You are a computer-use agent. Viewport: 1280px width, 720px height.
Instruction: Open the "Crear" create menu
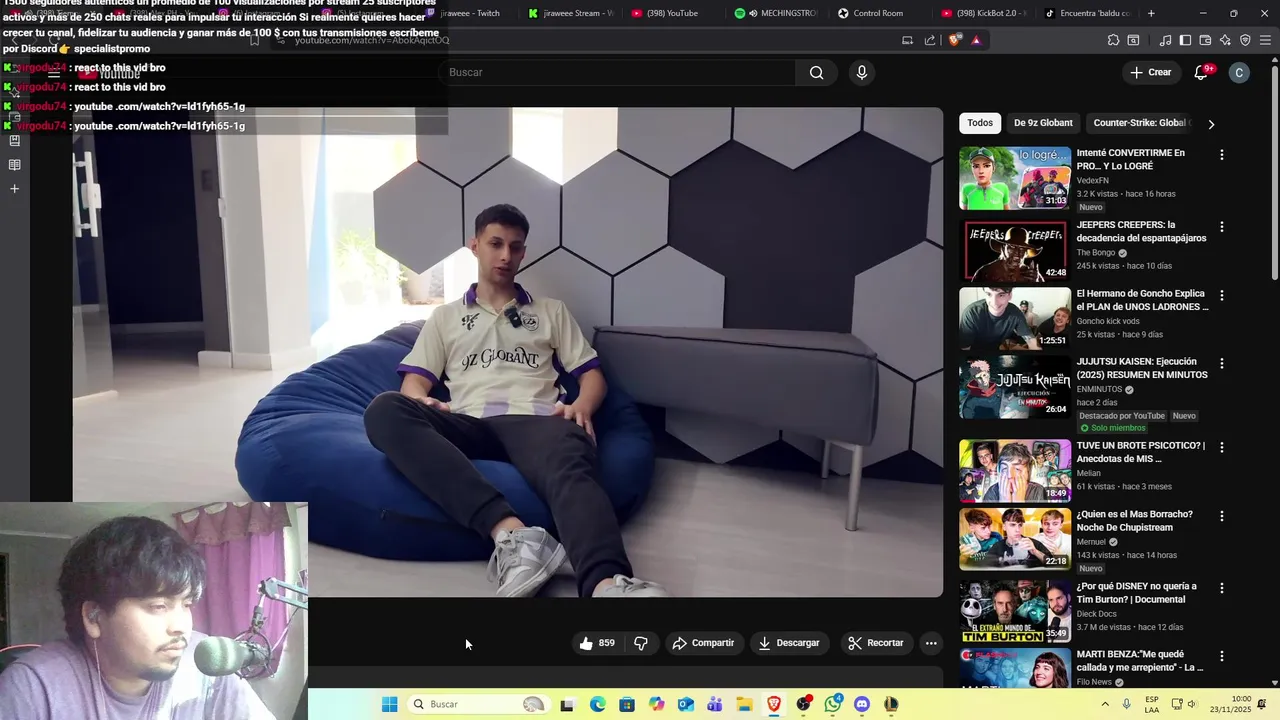tap(1150, 72)
